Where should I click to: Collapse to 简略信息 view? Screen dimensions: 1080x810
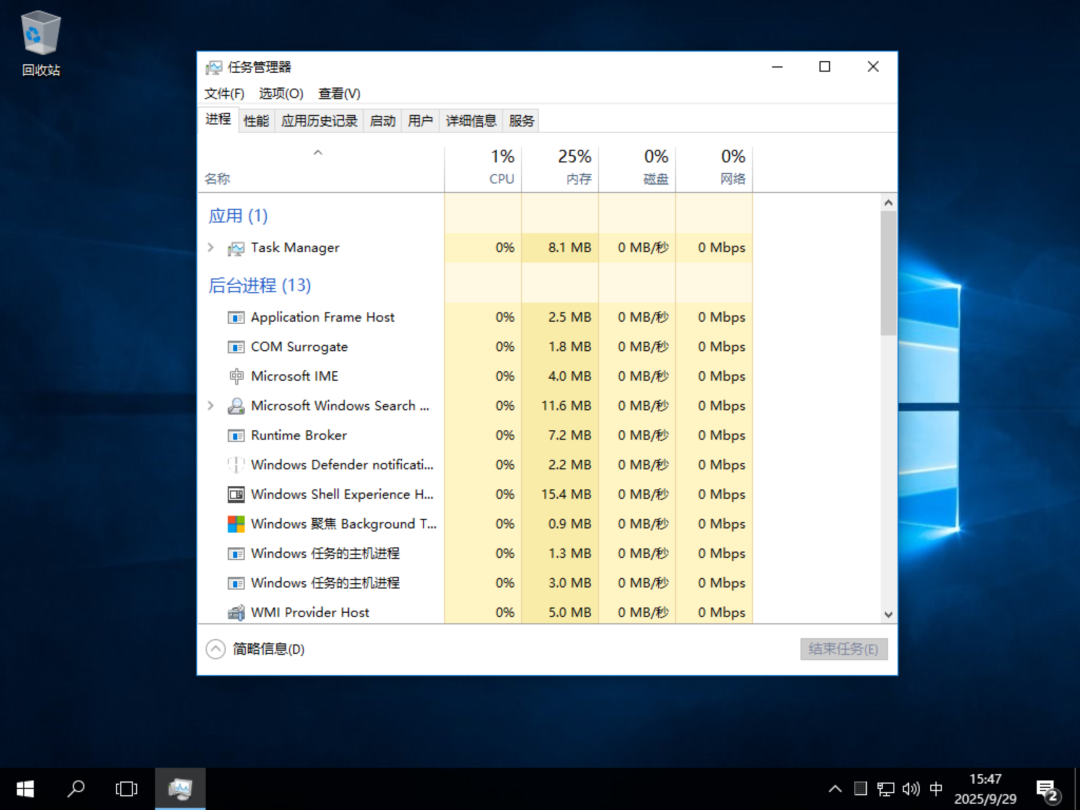[x=255, y=649]
